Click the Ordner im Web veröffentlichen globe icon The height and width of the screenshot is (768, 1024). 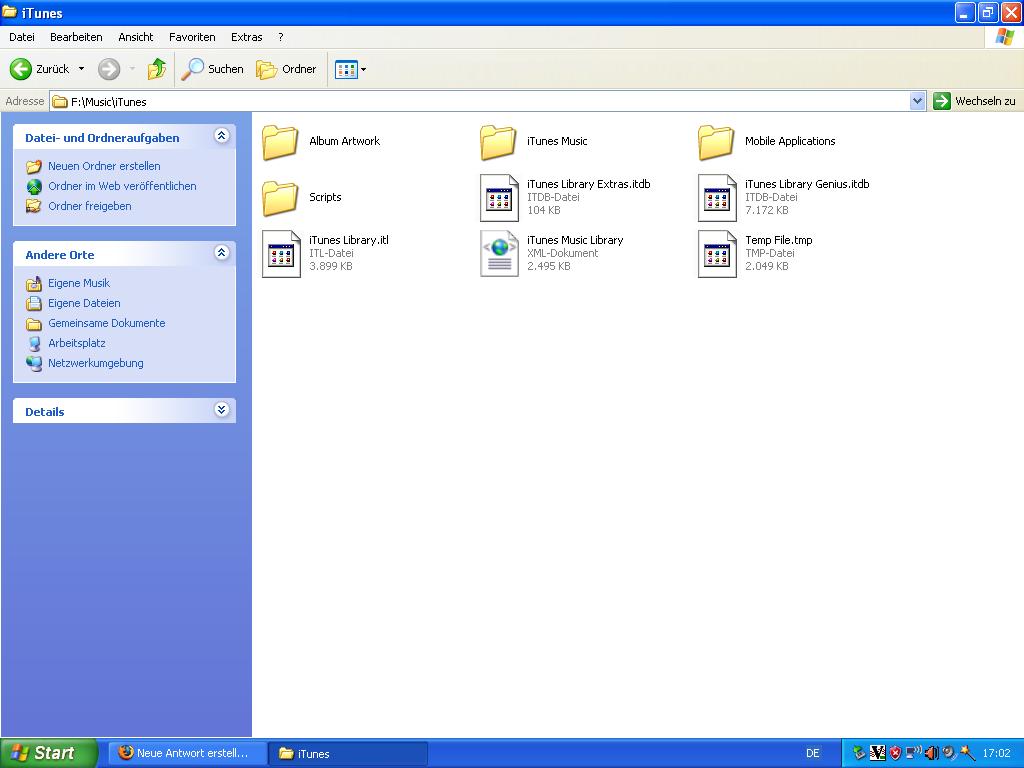point(34,187)
